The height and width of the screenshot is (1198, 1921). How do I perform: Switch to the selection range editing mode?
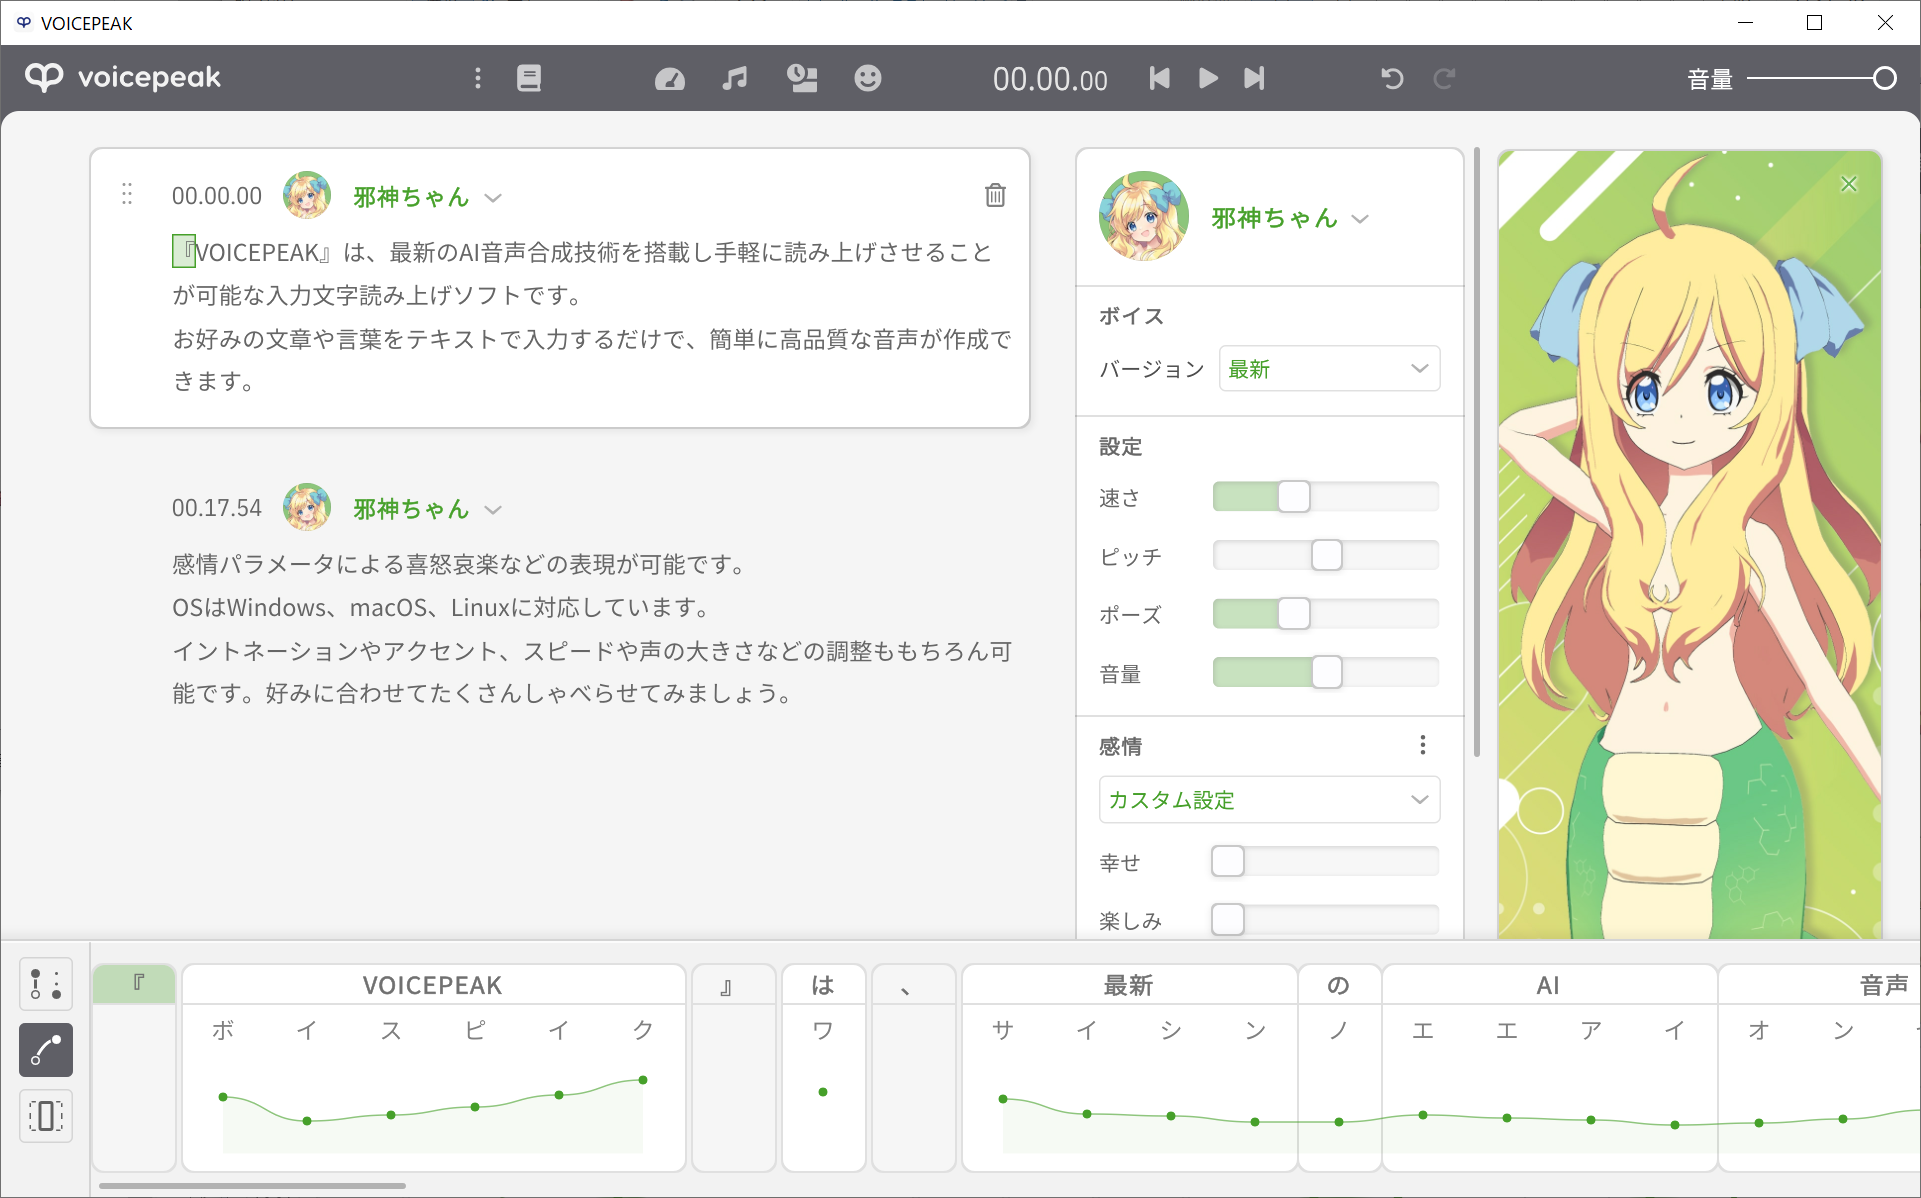(x=45, y=1116)
